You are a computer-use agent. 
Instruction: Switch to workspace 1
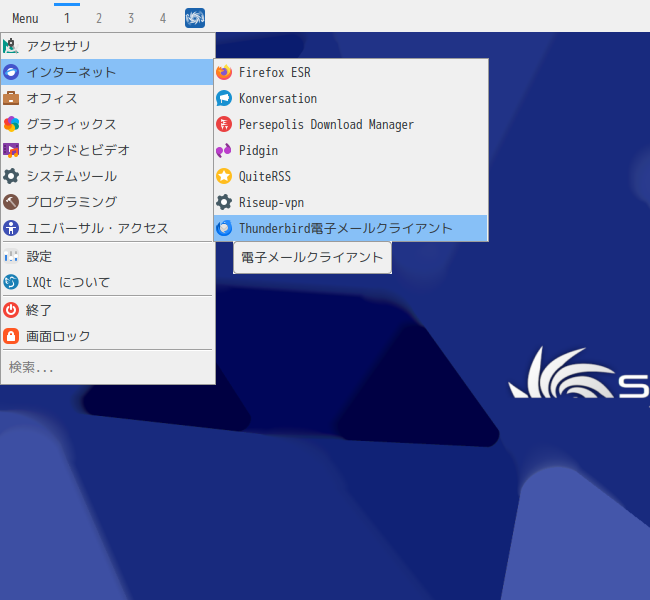click(x=67, y=18)
